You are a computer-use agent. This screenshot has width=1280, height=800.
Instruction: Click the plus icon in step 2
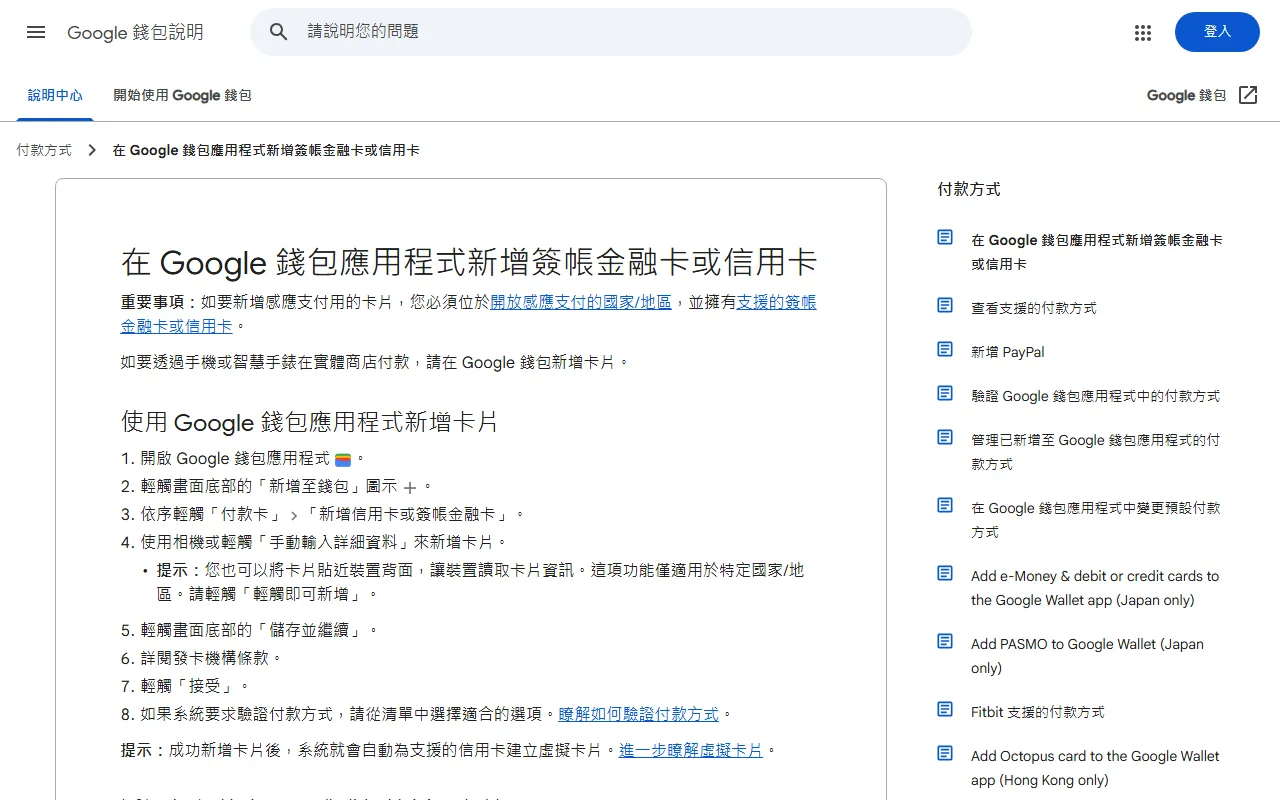pyautogui.click(x=409, y=487)
